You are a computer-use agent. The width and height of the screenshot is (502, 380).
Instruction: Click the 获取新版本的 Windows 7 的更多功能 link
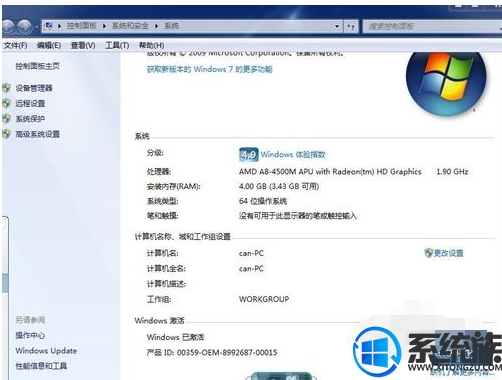209,69
